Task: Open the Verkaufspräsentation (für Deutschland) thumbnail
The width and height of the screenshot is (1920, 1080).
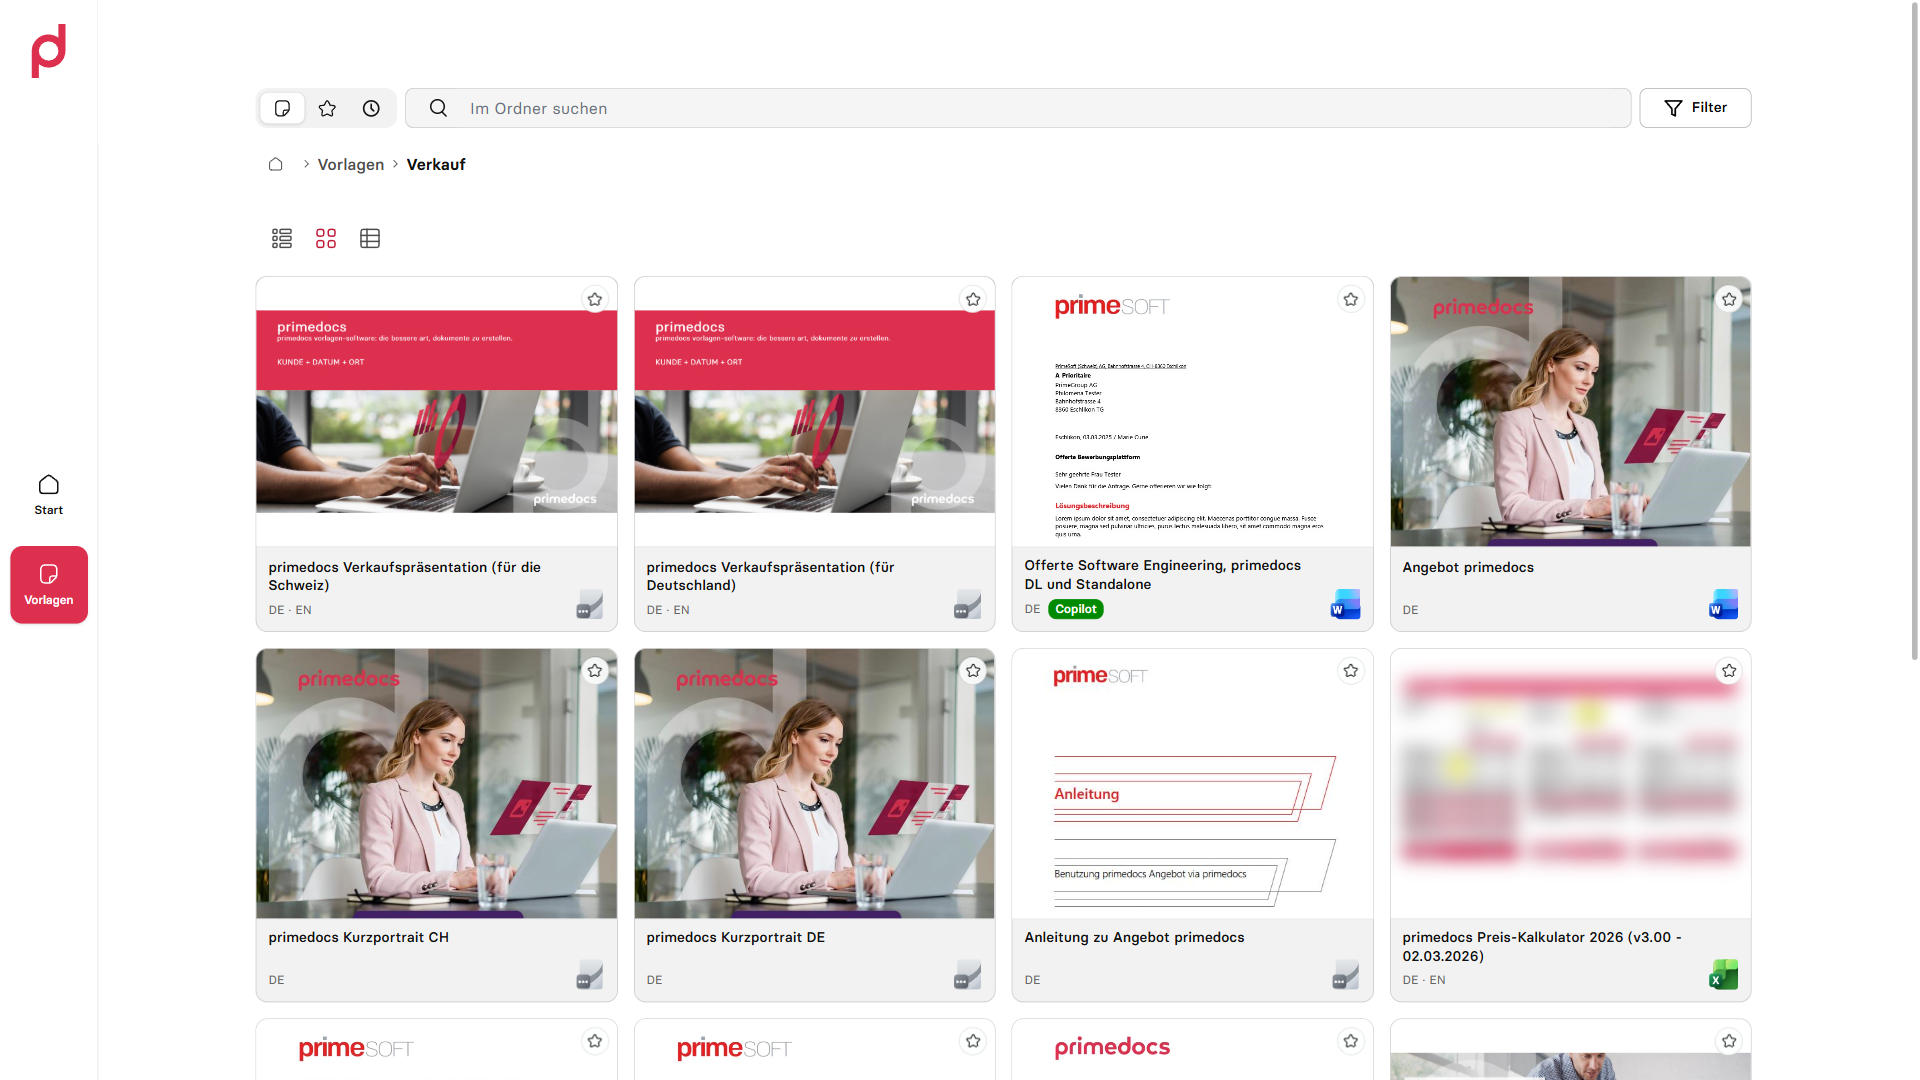Action: click(814, 412)
